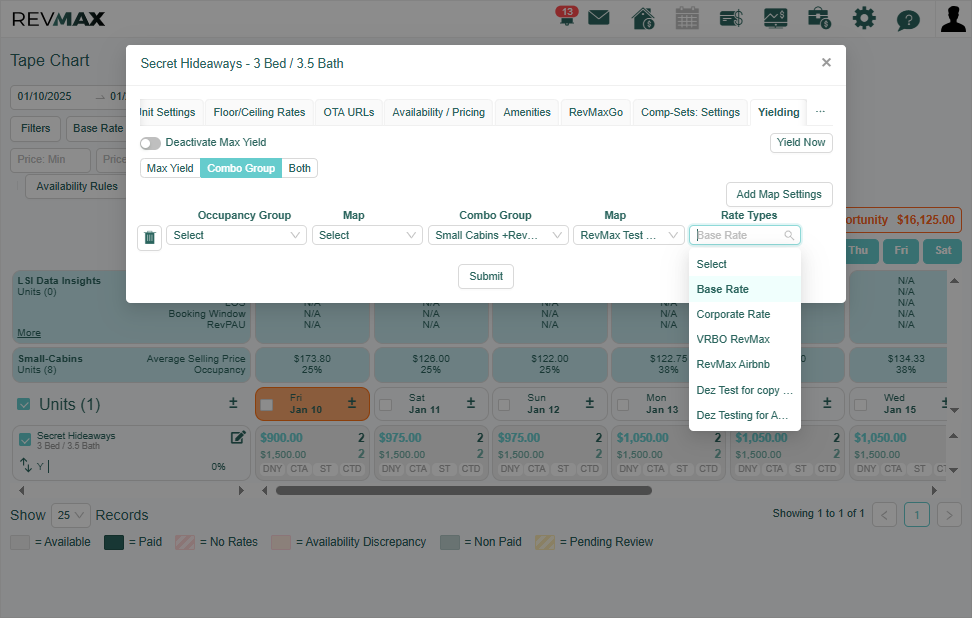Viewport: 972px width, 618px height.
Task: Toggle the Deactivate Max Yield switch
Action: [x=150, y=143]
